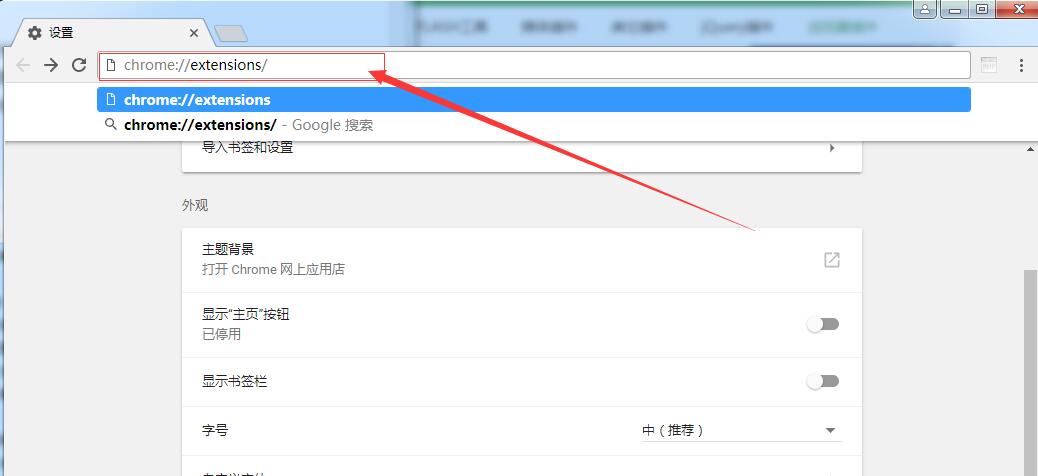This screenshot has height=476, width=1038.
Task: Click the address bar containing chrome://extensions/
Action: click(x=535, y=65)
